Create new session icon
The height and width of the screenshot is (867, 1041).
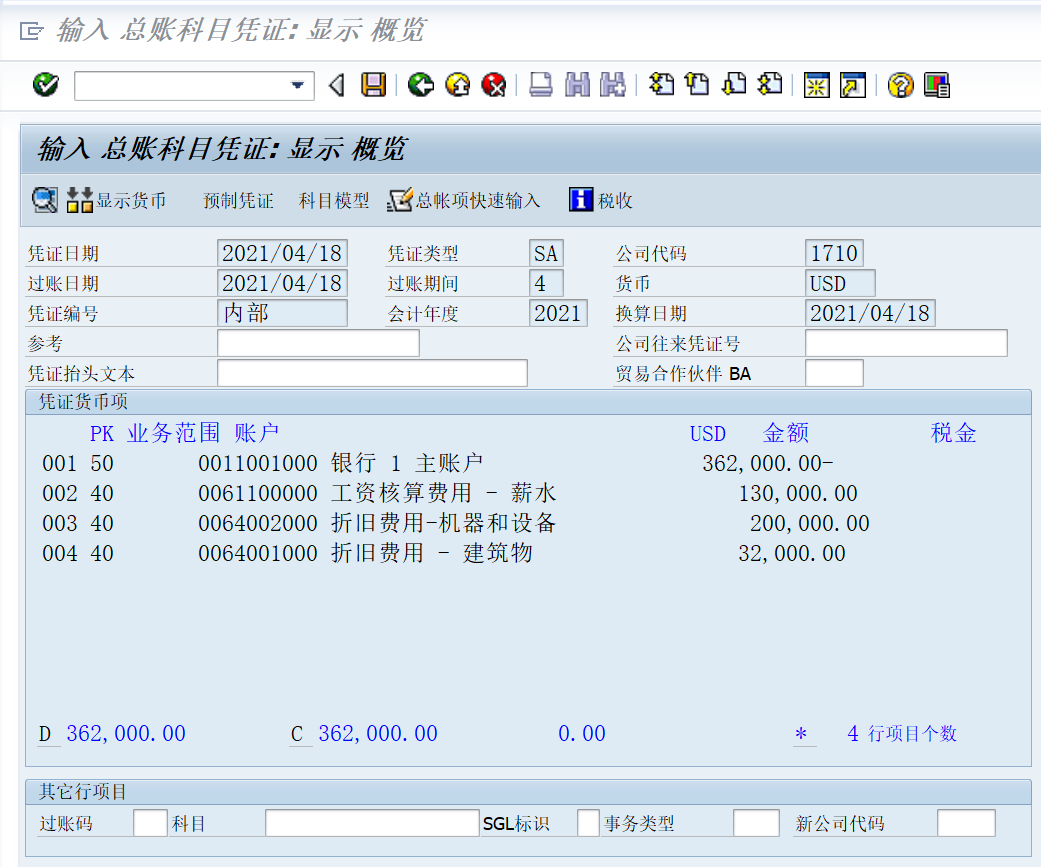pyautogui.click(x=817, y=85)
